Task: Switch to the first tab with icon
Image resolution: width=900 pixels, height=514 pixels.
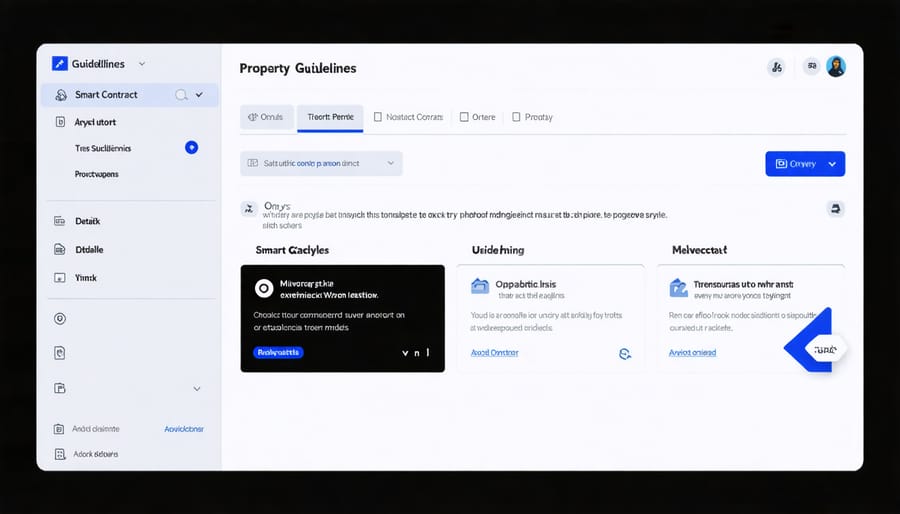Action: coord(268,117)
